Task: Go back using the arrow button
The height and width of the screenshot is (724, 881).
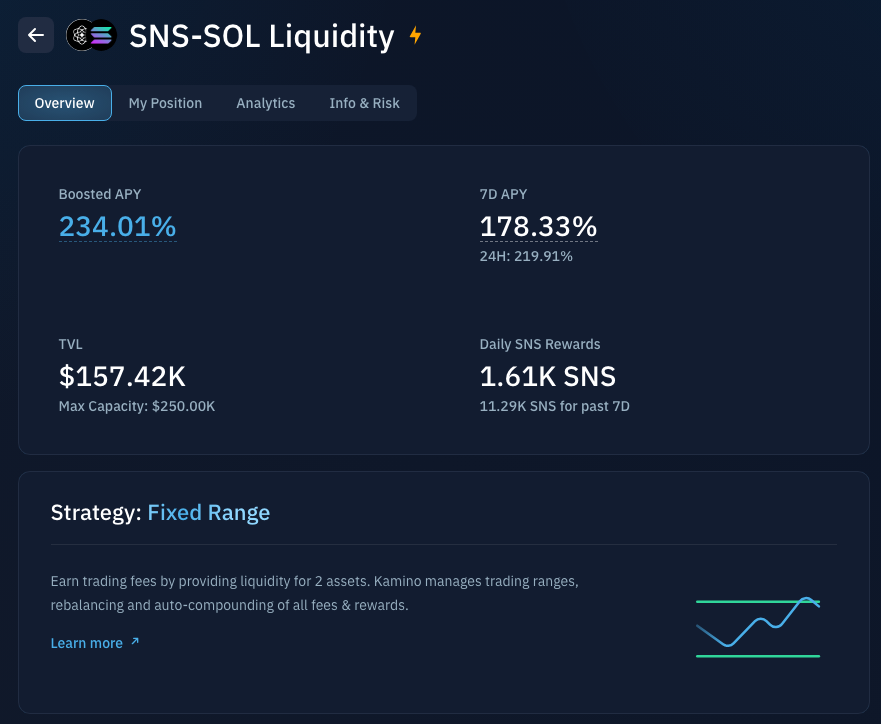Action: (x=36, y=35)
